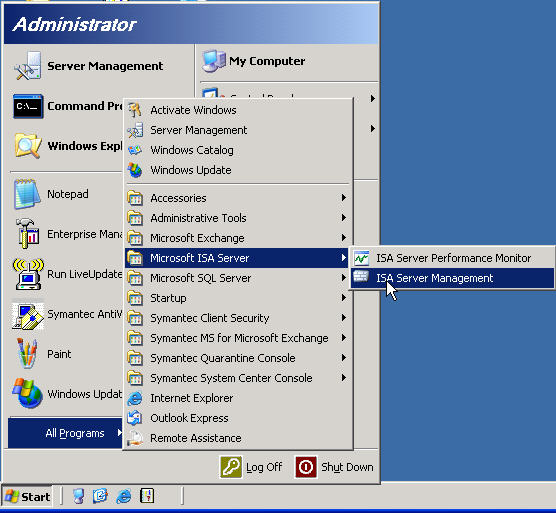Expand the Microsoft SQL Server submenu
The height and width of the screenshot is (513, 556).
pyautogui.click(x=238, y=278)
